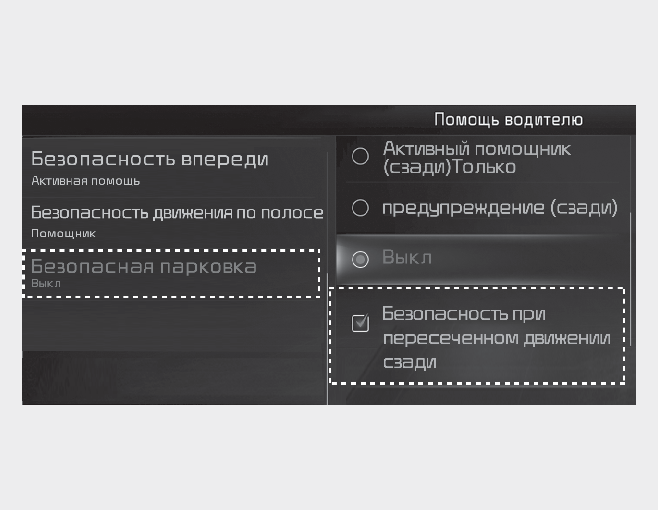The width and height of the screenshot is (658, 510).
Task: Click "Активная помощь" subtitle under Безопасность впереди
Action: click(x=85, y=181)
